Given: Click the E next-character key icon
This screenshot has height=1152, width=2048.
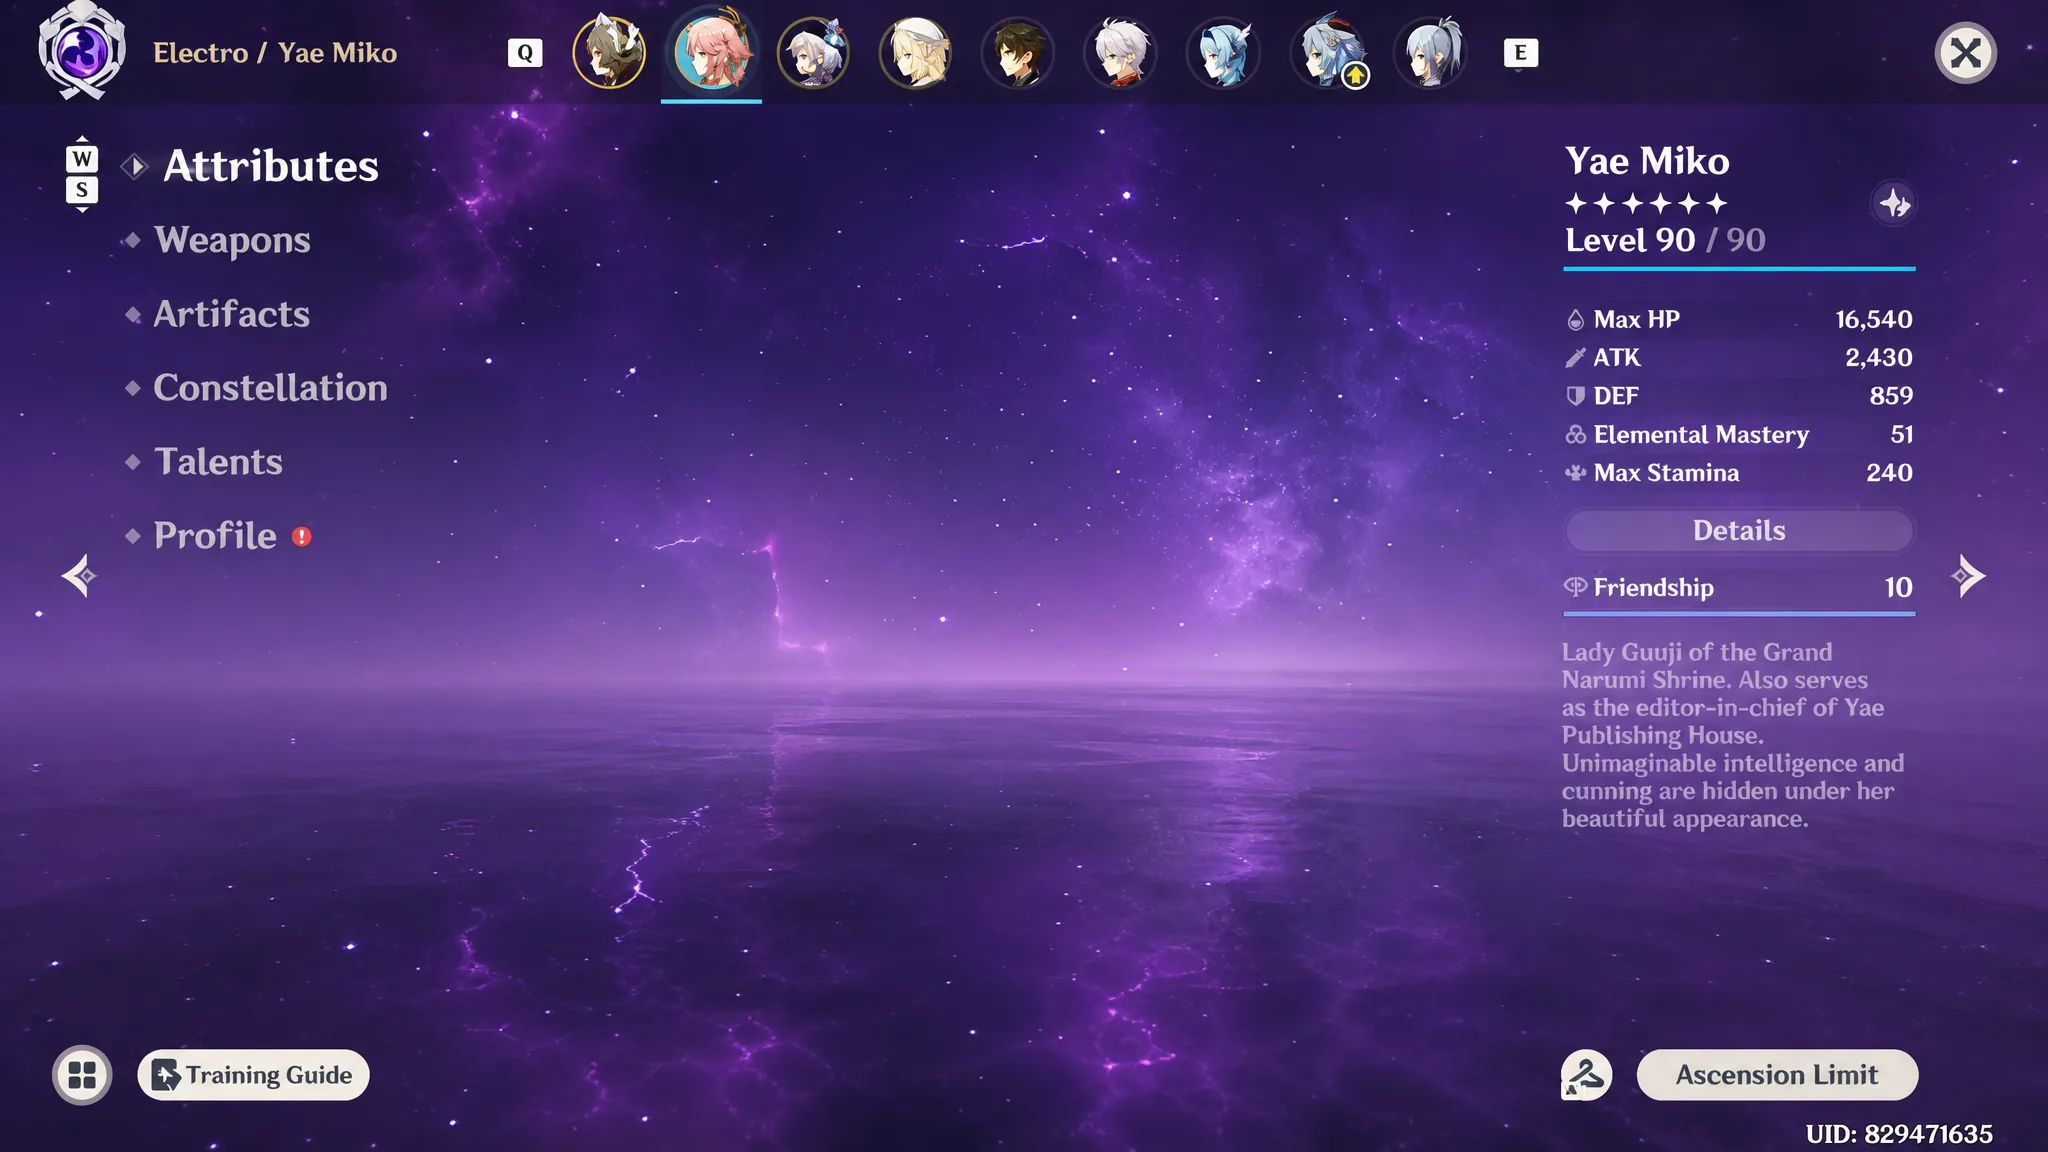Looking at the screenshot, I should [x=1521, y=53].
